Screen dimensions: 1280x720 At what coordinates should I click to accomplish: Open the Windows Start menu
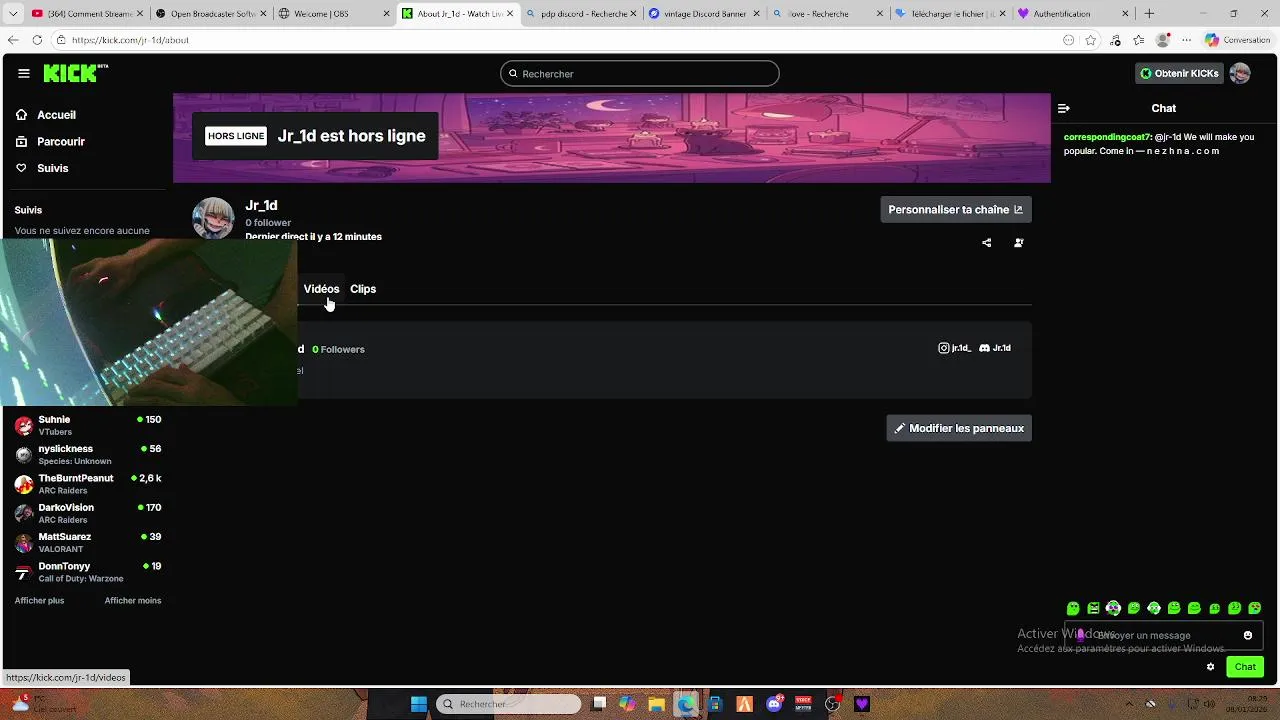click(x=419, y=704)
